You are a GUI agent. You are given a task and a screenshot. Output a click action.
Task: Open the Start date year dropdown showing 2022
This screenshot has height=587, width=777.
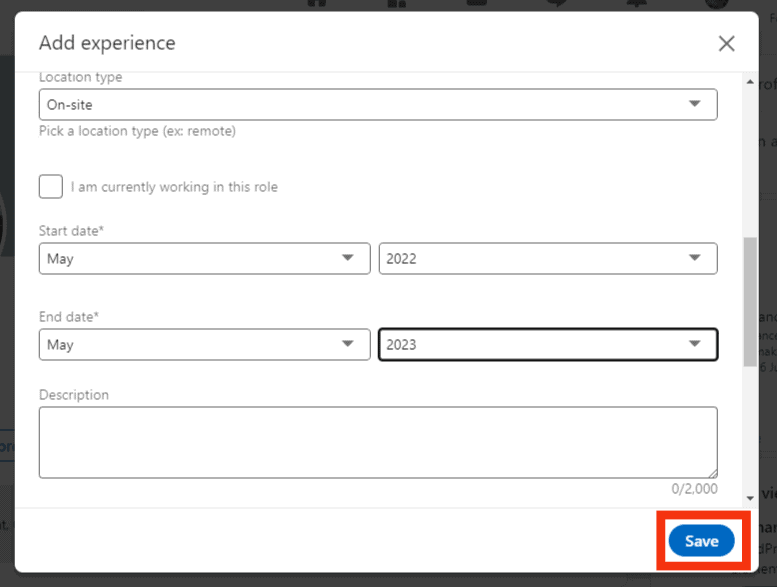click(x=548, y=259)
